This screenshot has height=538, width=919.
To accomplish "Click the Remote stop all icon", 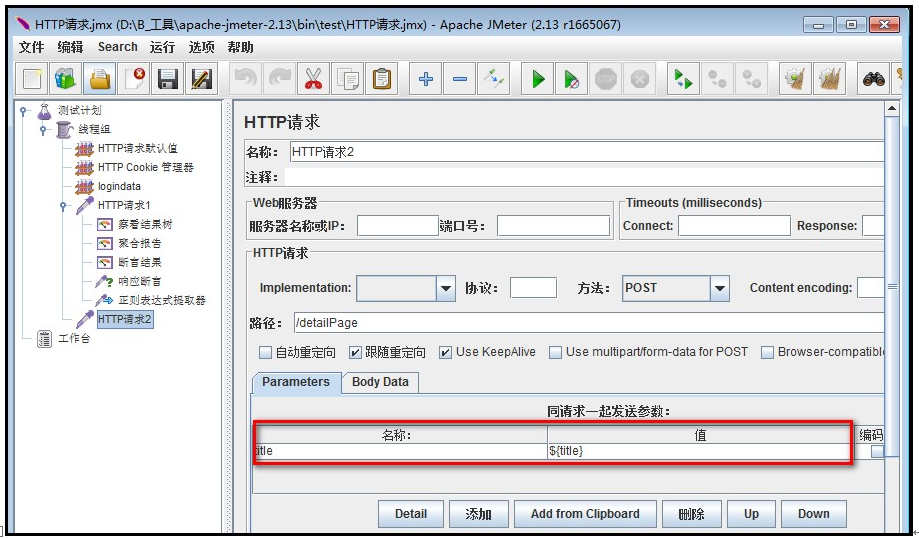I will tap(717, 79).
